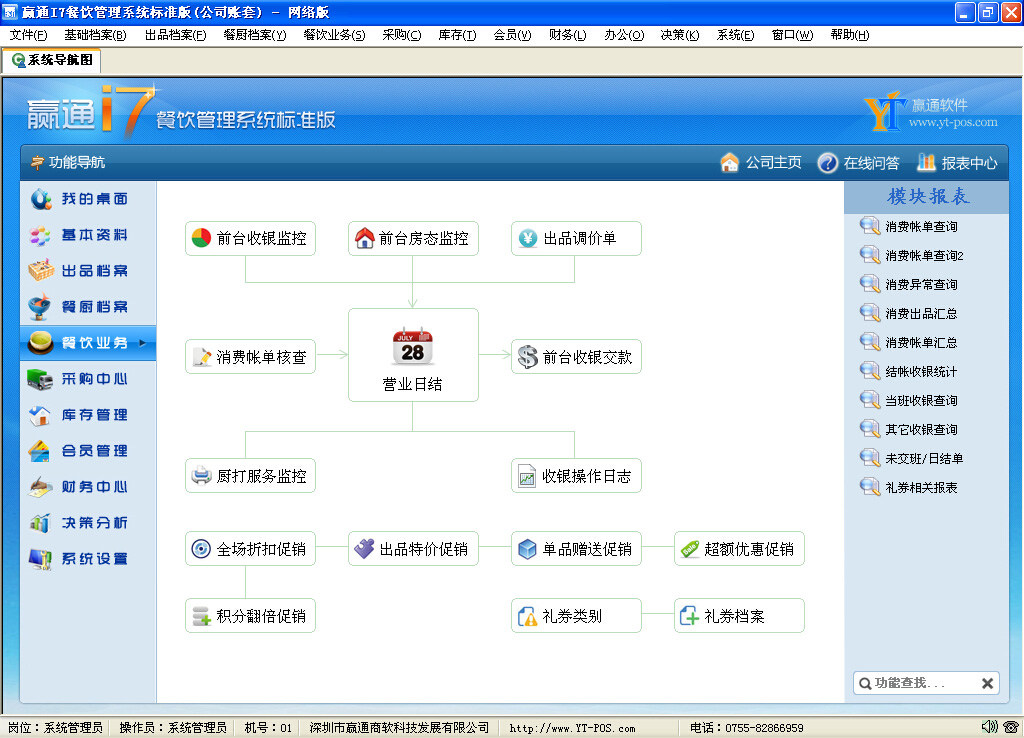Open 礼券档案 module
This screenshot has height=738, width=1024.
(x=739, y=615)
